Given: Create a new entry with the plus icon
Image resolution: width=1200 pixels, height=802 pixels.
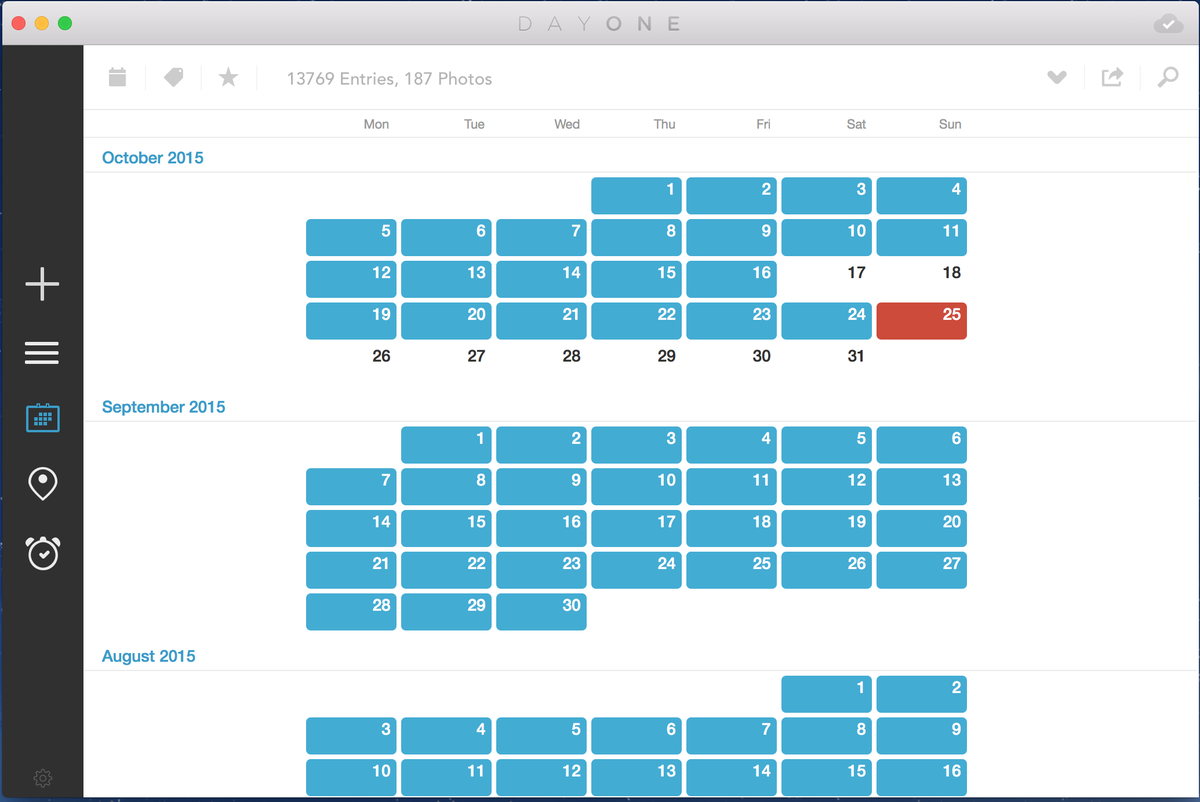Looking at the screenshot, I should [x=42, y=285].
